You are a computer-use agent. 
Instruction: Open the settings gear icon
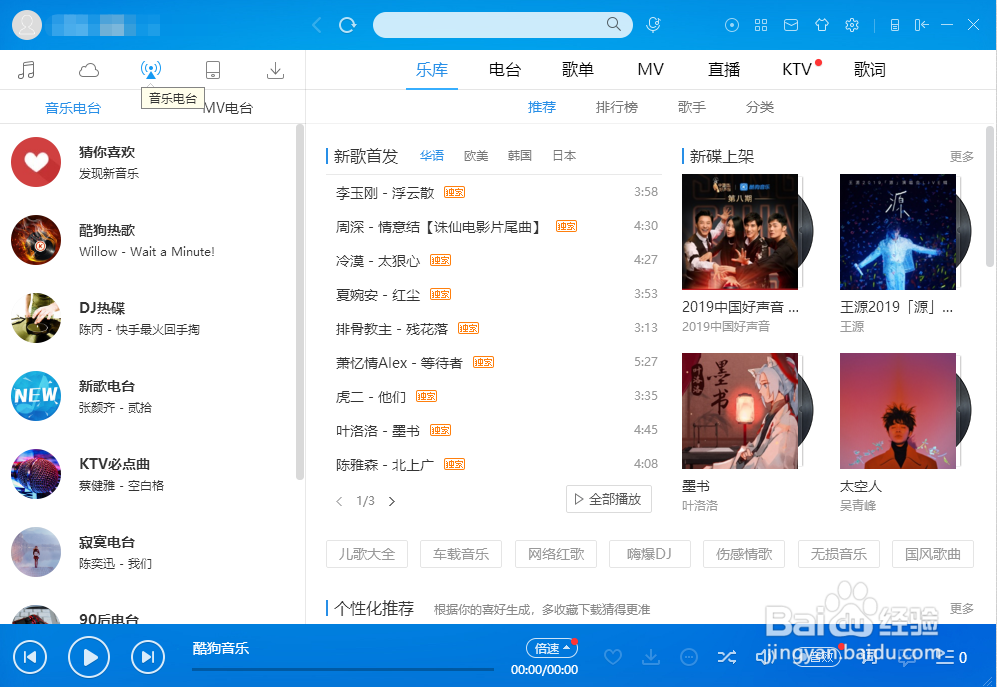point(852,25)
